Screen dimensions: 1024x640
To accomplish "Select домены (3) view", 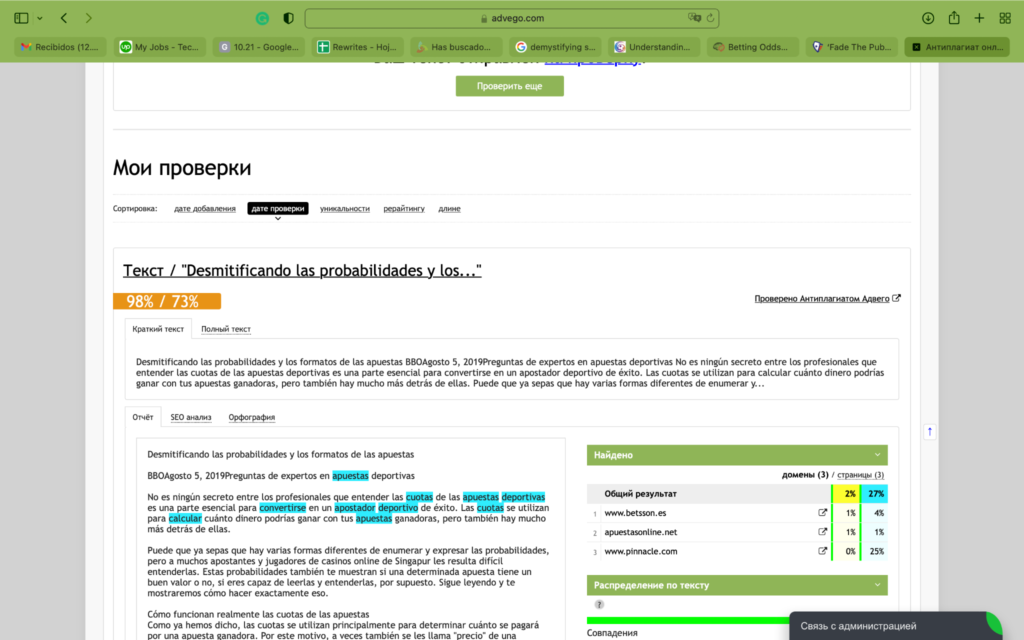I will 805,475.
